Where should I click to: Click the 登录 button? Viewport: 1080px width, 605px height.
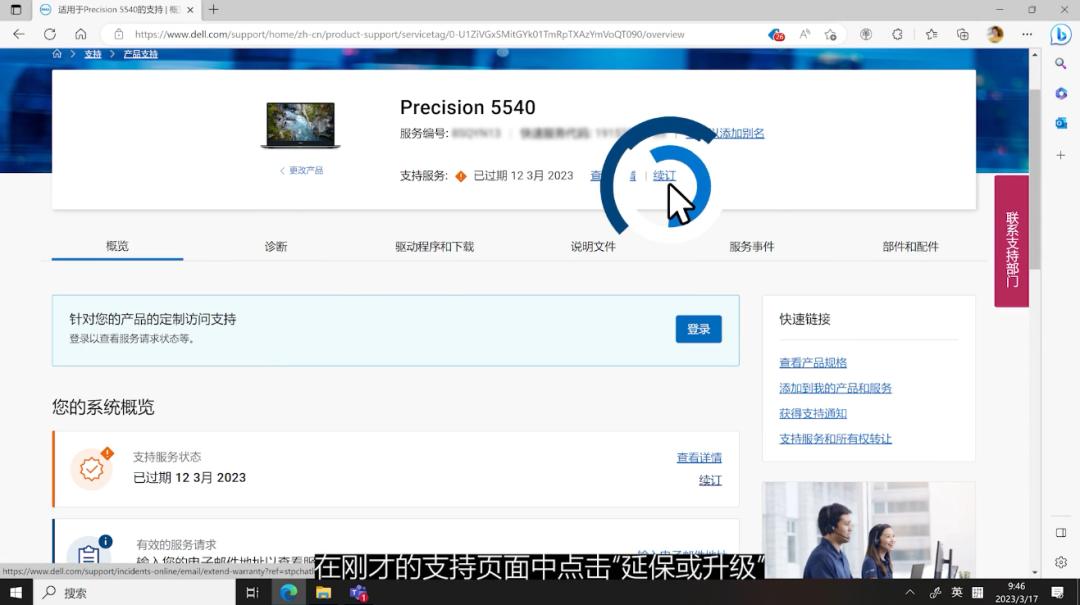pos(698,329)
